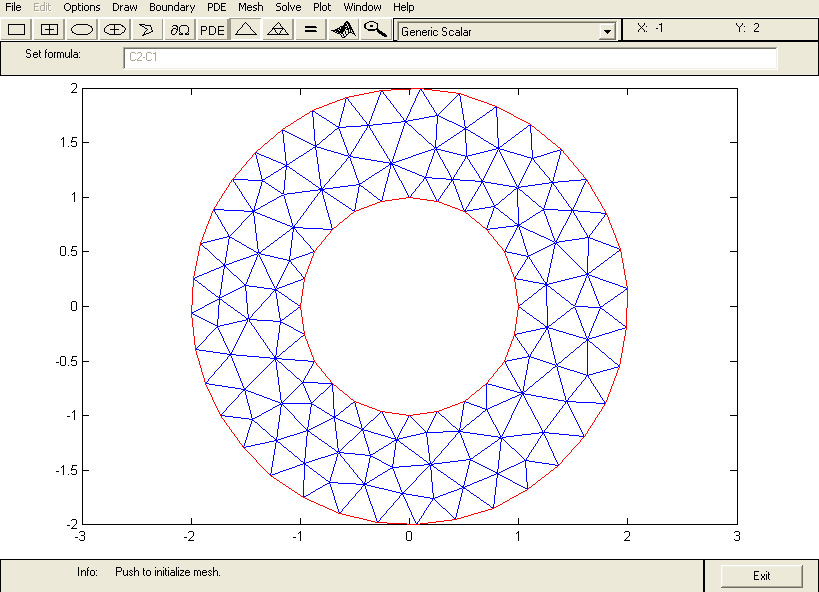The width and height of the screenshot is (819, 592).
Task: Open the Boundary menu
Action: (x=172, y=7)
